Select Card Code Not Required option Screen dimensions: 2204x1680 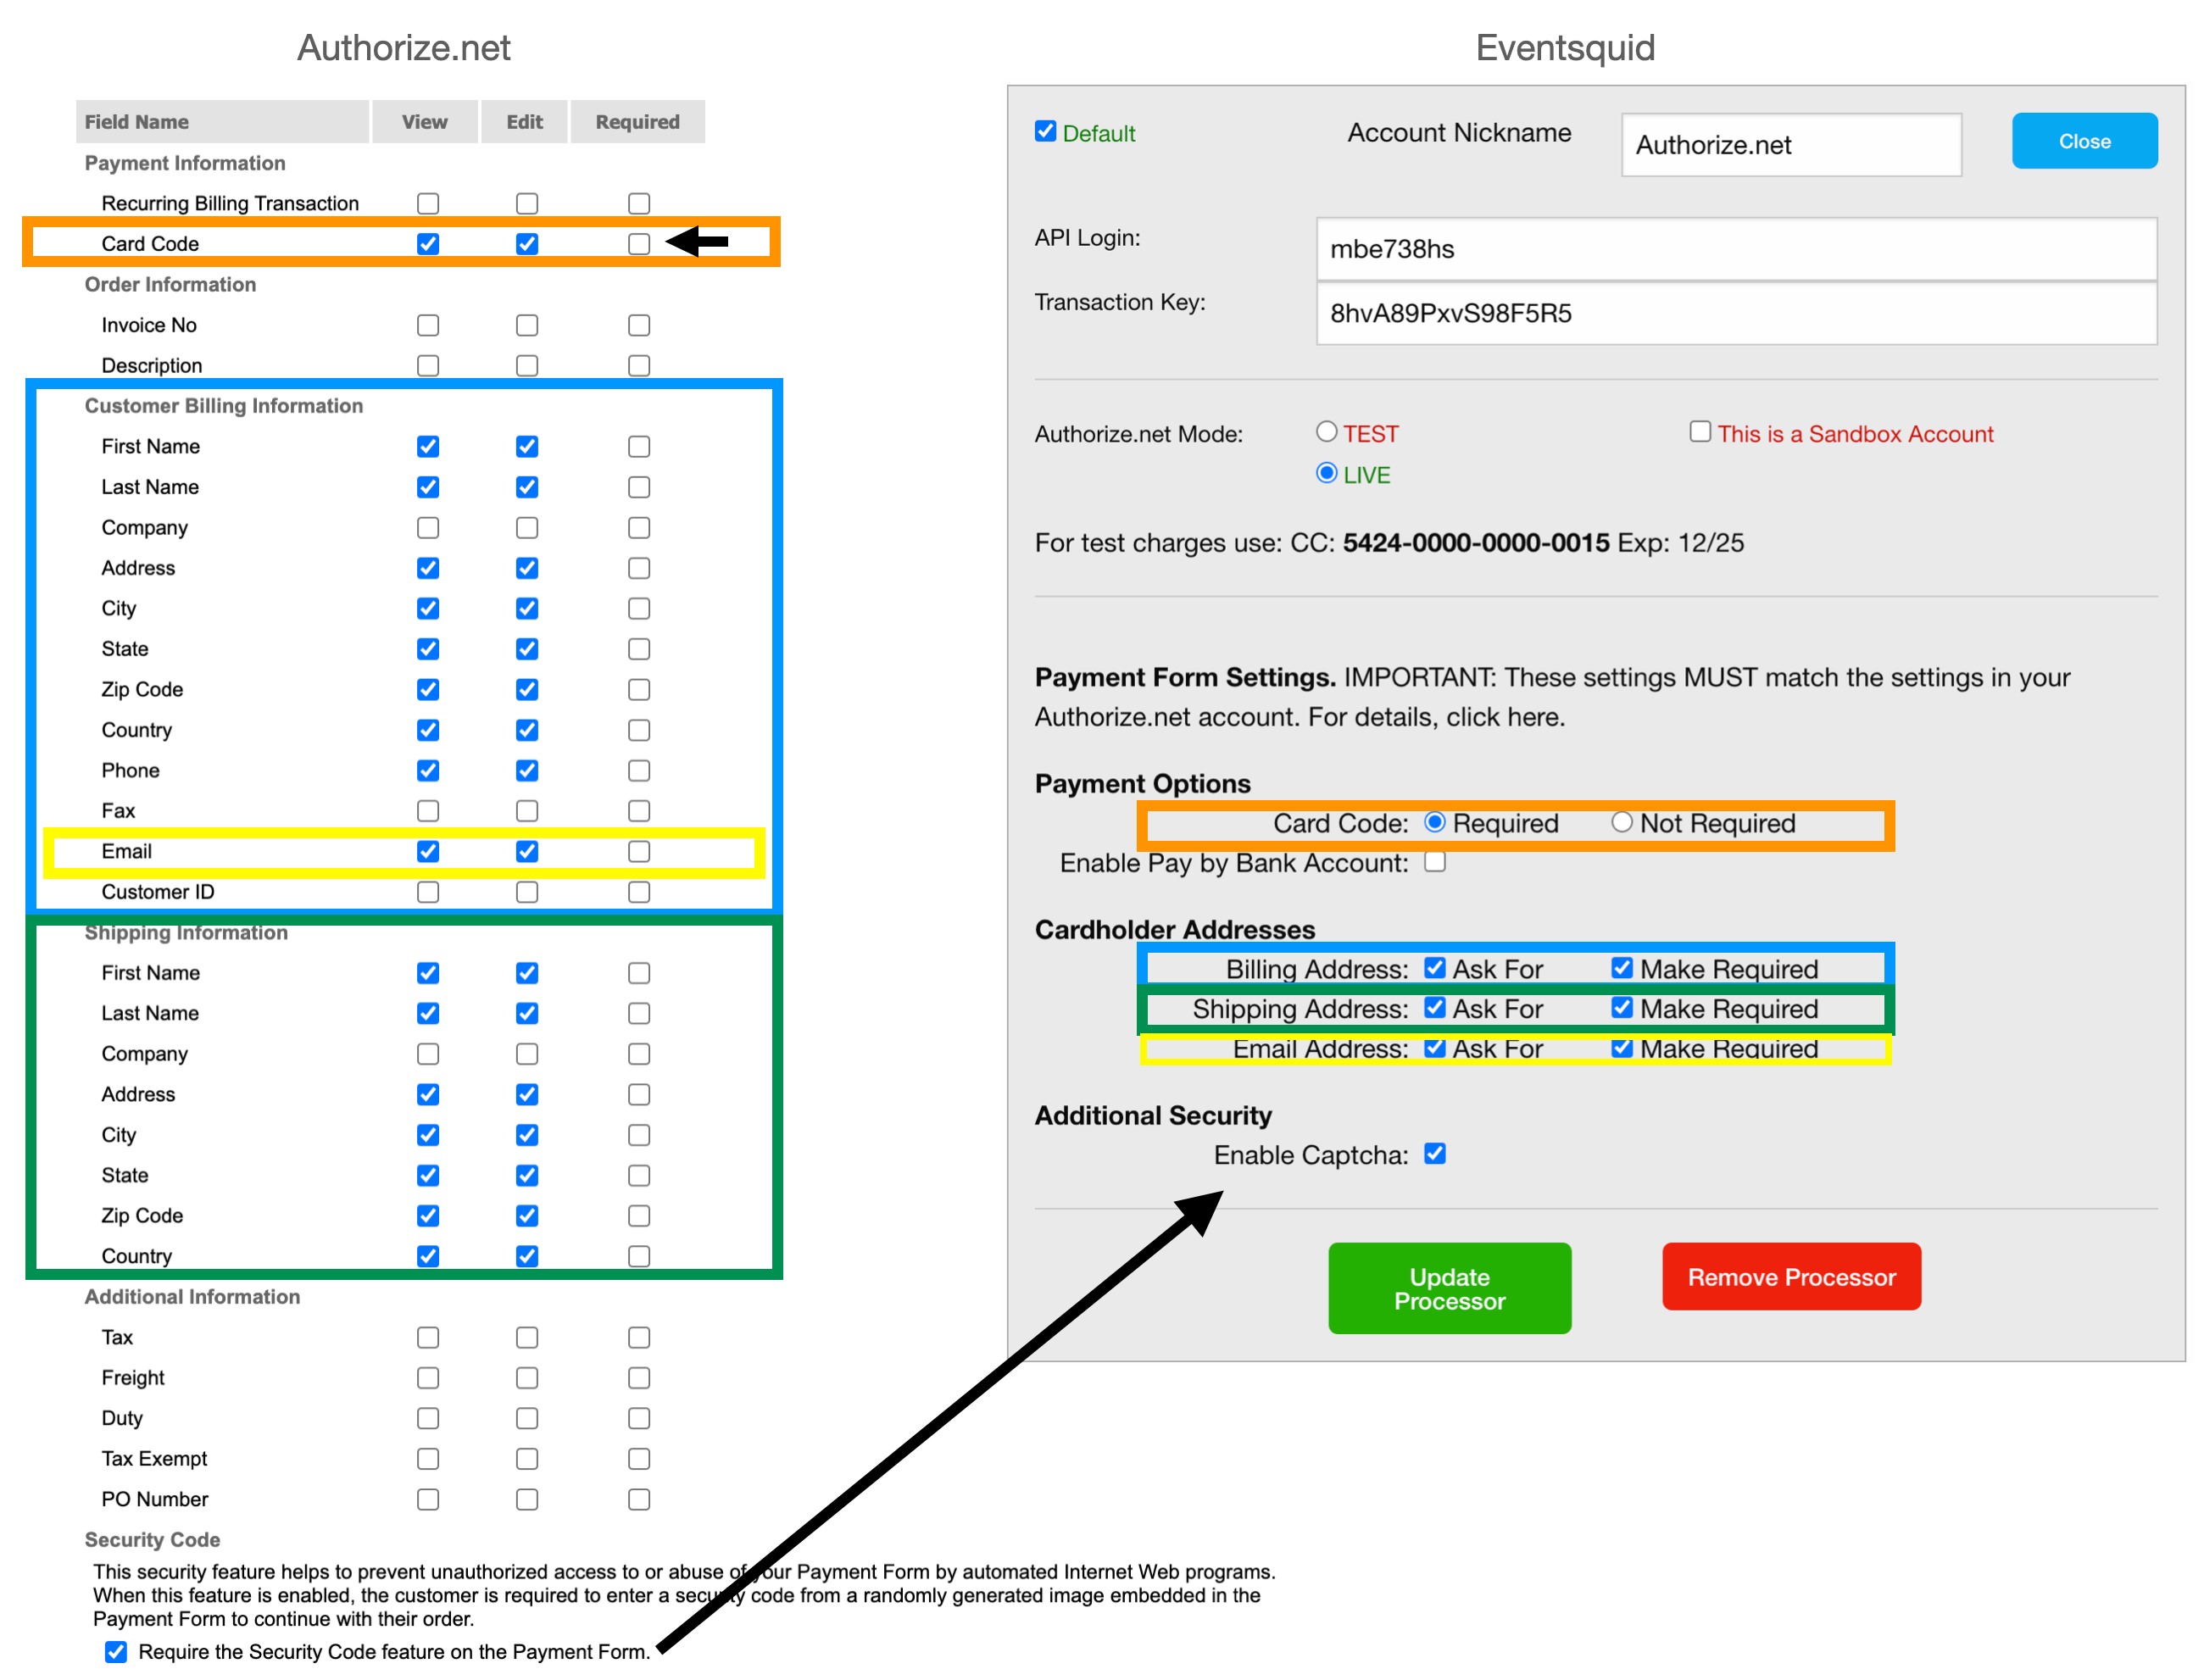(1621, 821)
